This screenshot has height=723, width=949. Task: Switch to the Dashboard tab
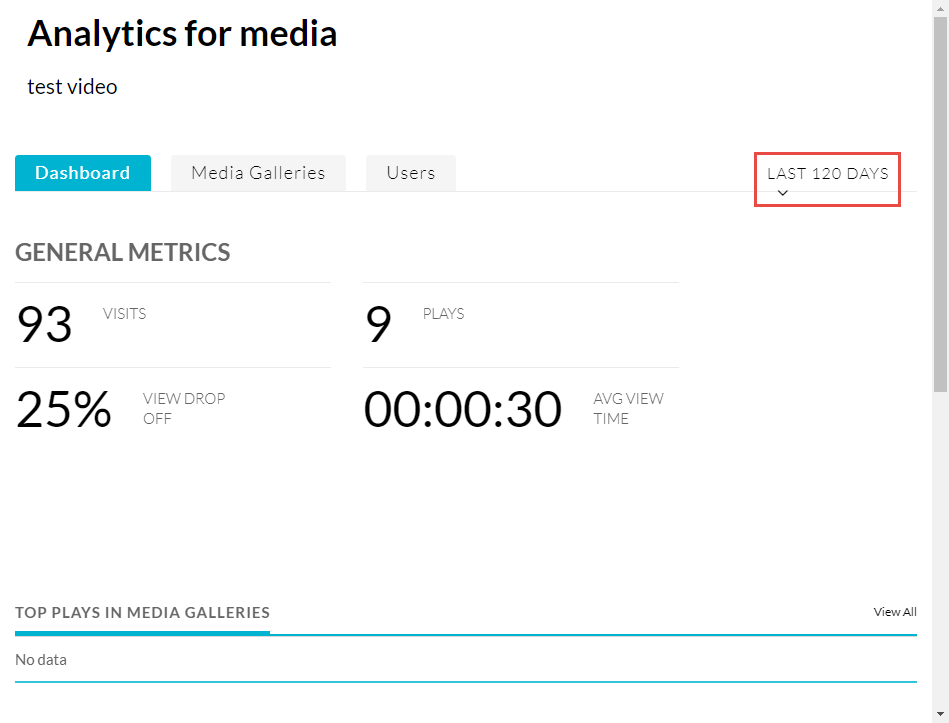click(x=83, y=173)
